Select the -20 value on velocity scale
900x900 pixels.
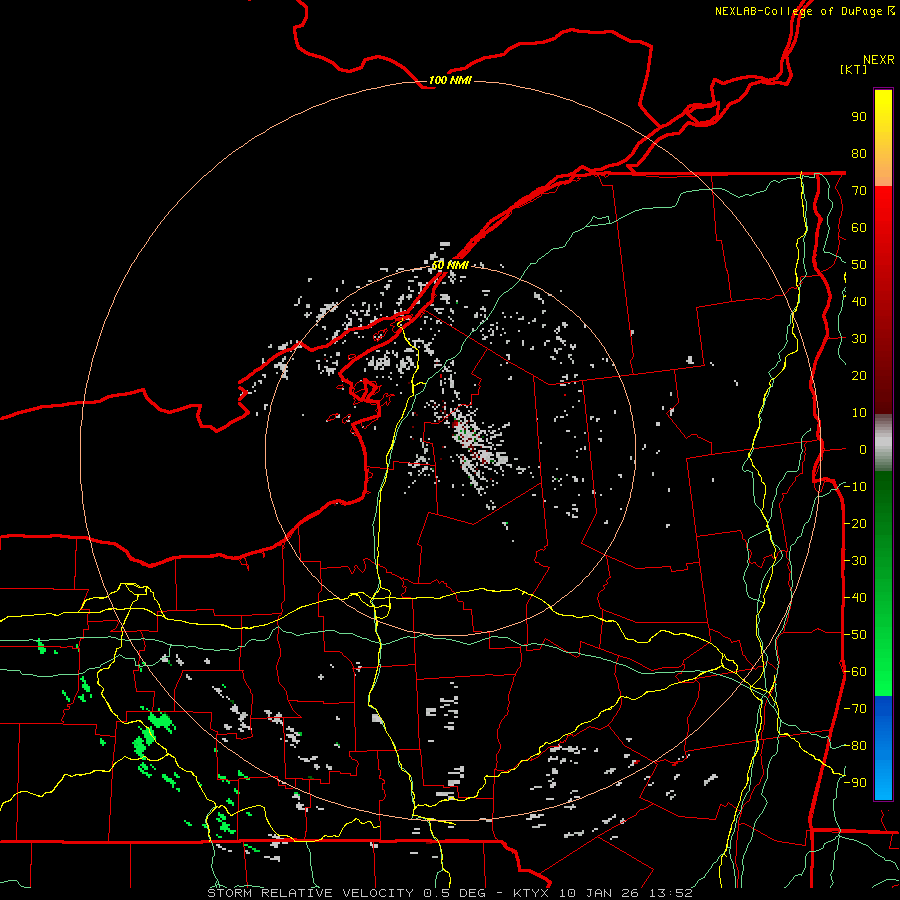pos(855,523)
